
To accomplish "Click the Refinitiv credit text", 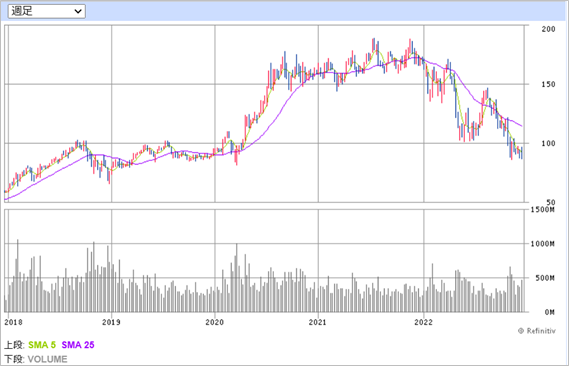I will point(537,331).
